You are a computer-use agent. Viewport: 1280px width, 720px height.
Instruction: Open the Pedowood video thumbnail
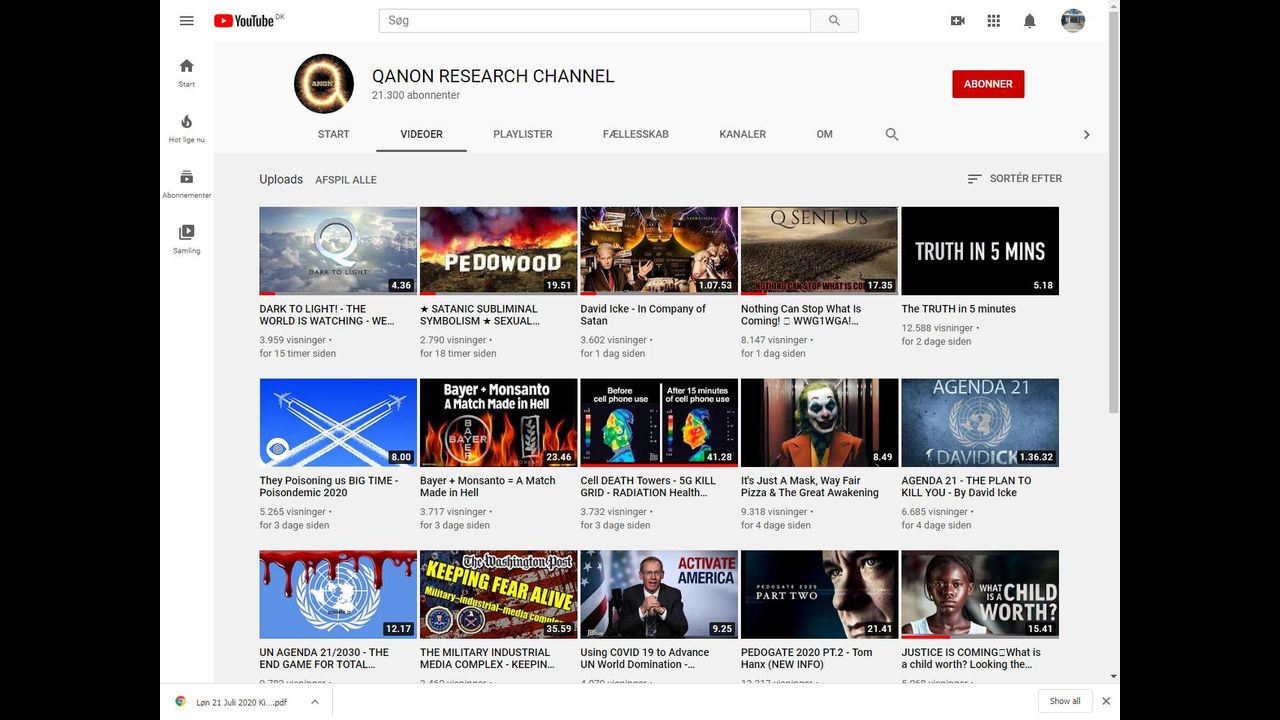click(498, 251)
